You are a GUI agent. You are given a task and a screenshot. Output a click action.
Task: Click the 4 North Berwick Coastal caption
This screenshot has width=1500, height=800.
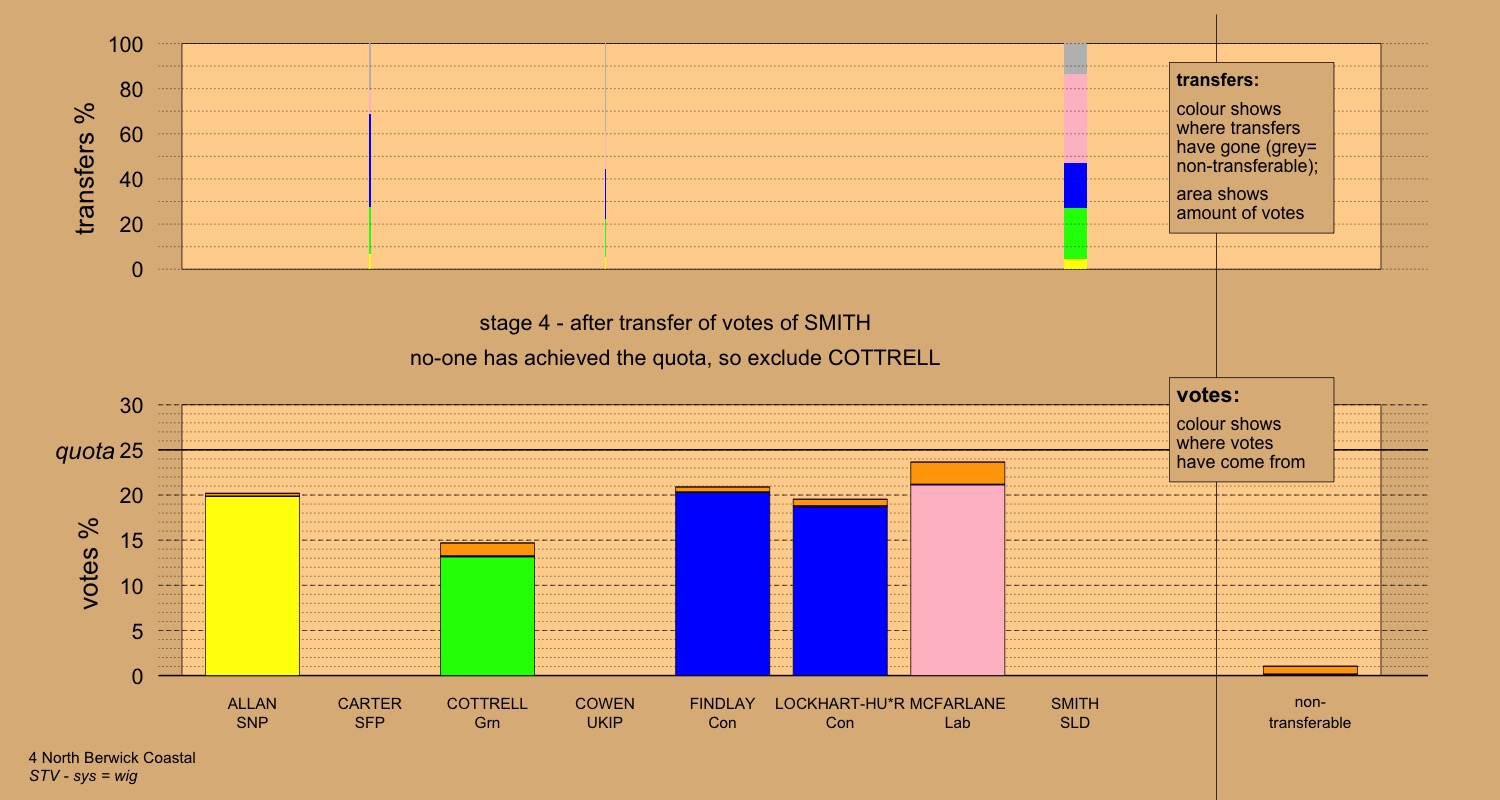click(111, 758)
